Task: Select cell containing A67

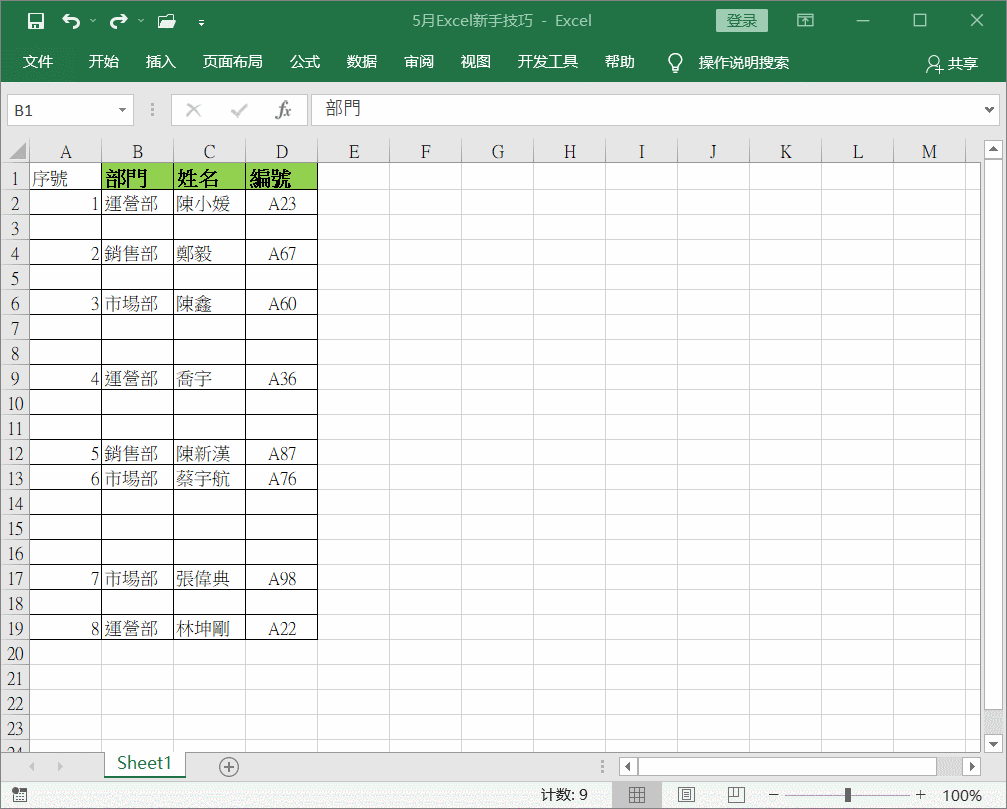Action: [x=281, y=253]
